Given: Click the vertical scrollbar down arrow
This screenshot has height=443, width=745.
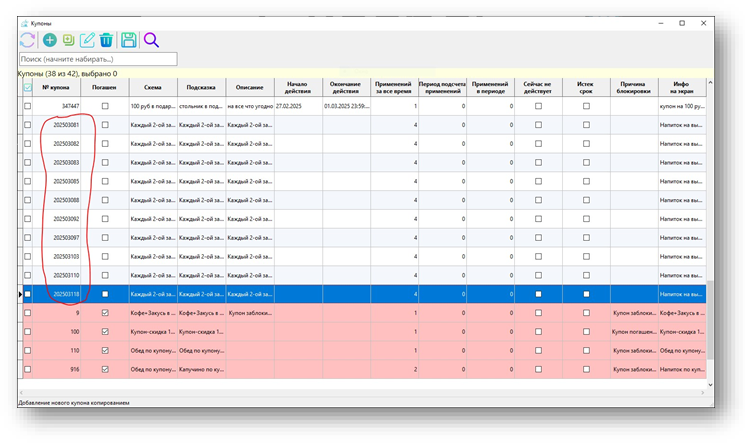Looking at the screenshot, I should tap(710, 385).
